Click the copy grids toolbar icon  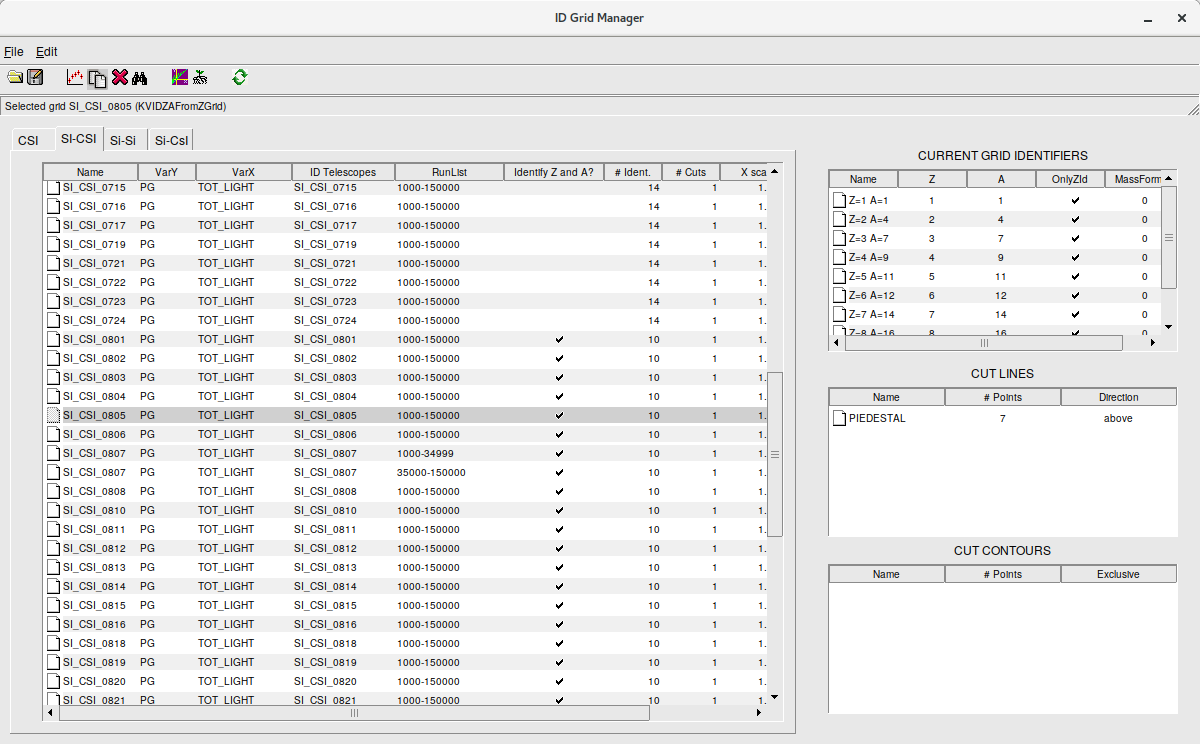point(97,78)
